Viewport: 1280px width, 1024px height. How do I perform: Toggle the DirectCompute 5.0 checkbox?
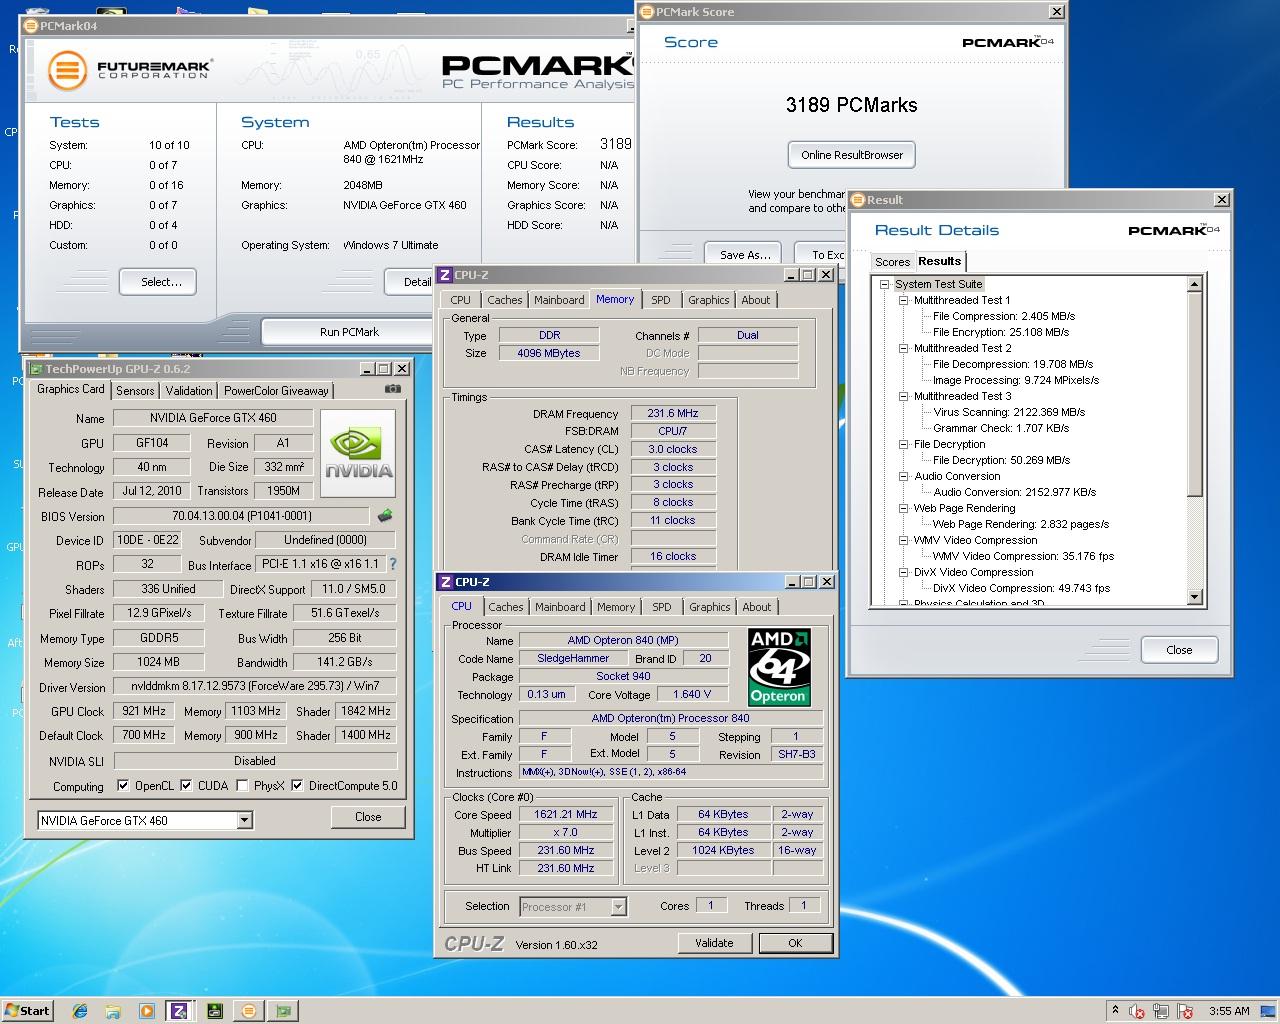297,785
